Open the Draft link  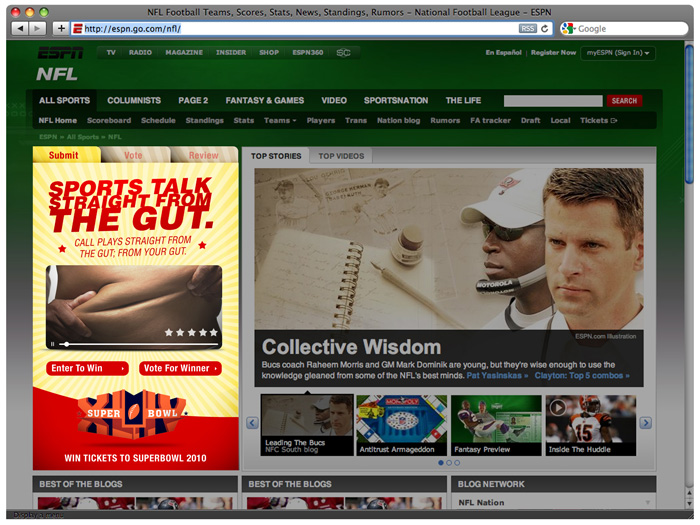[x=530, y=121]
